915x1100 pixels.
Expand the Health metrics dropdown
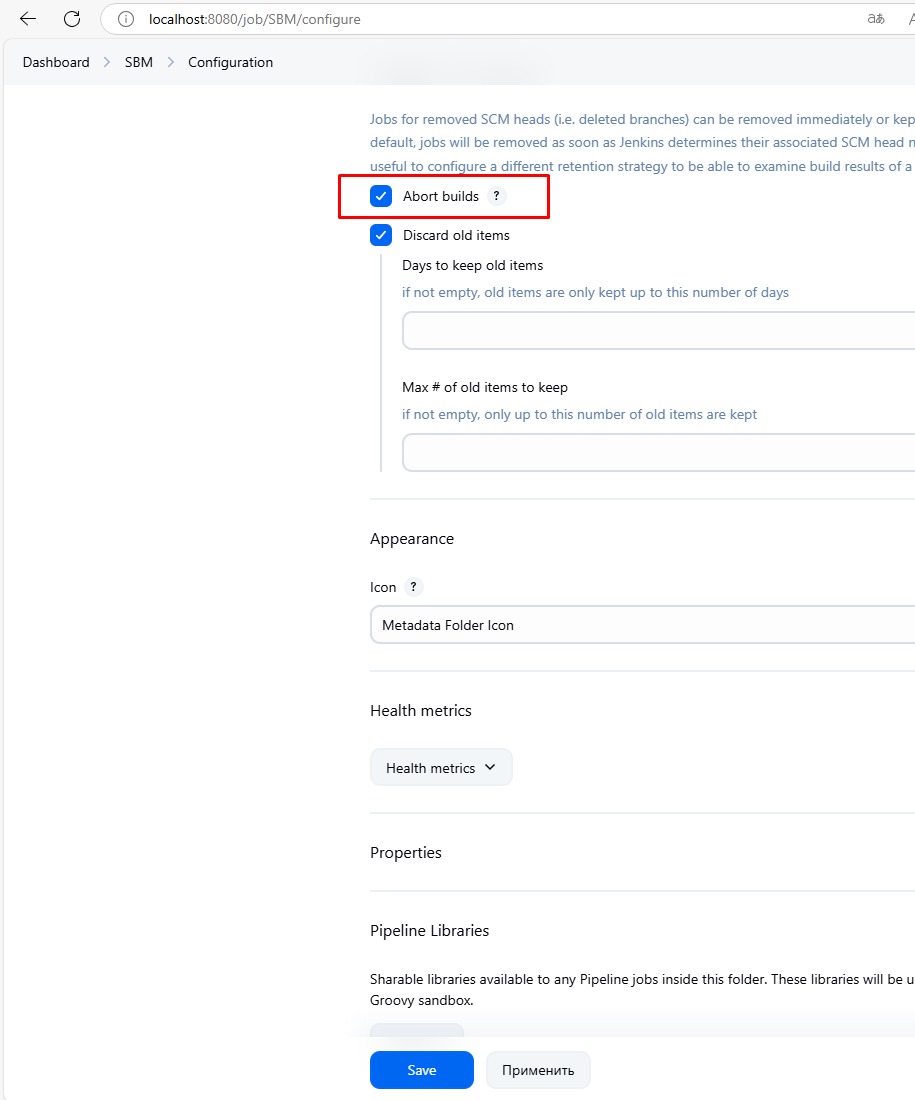point(441,768)
